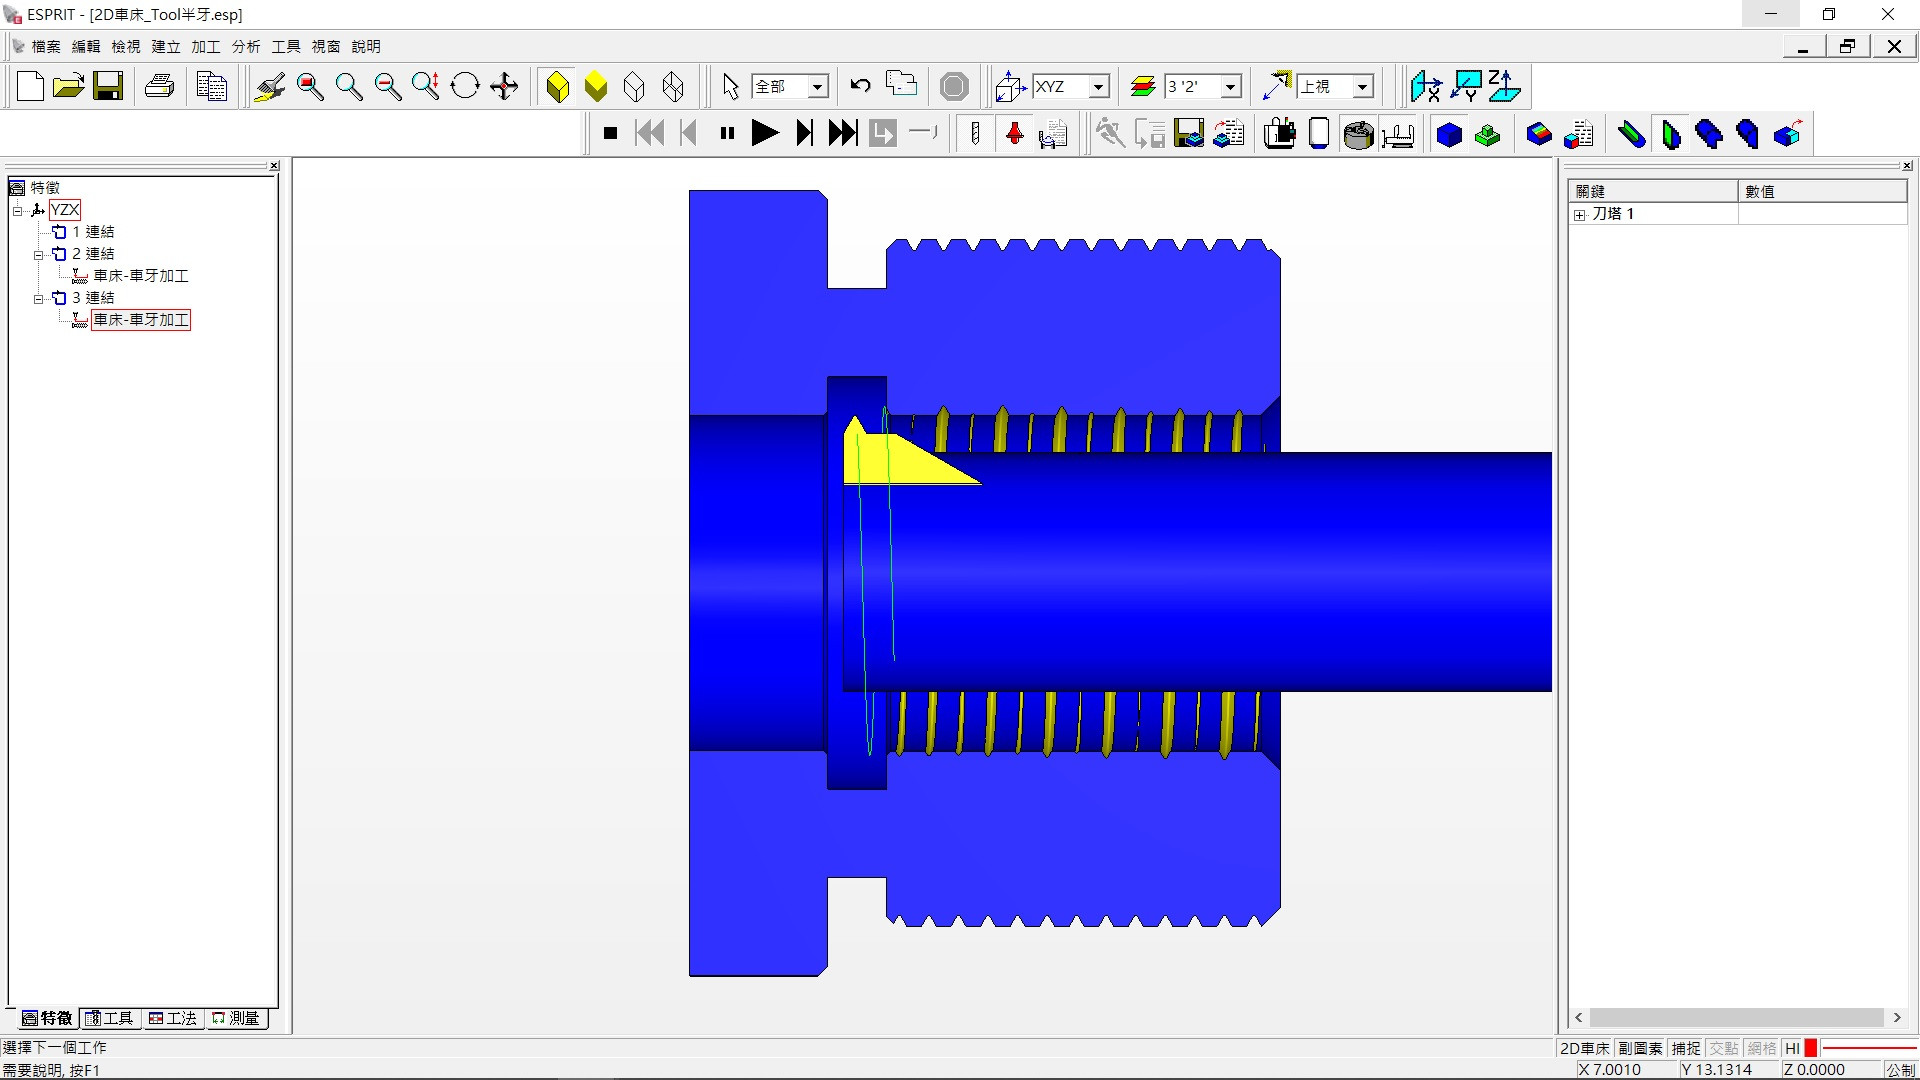Click the chuck/spindle display icon
This screenshot has width=1920, height=1080.
click(1358, 134)
